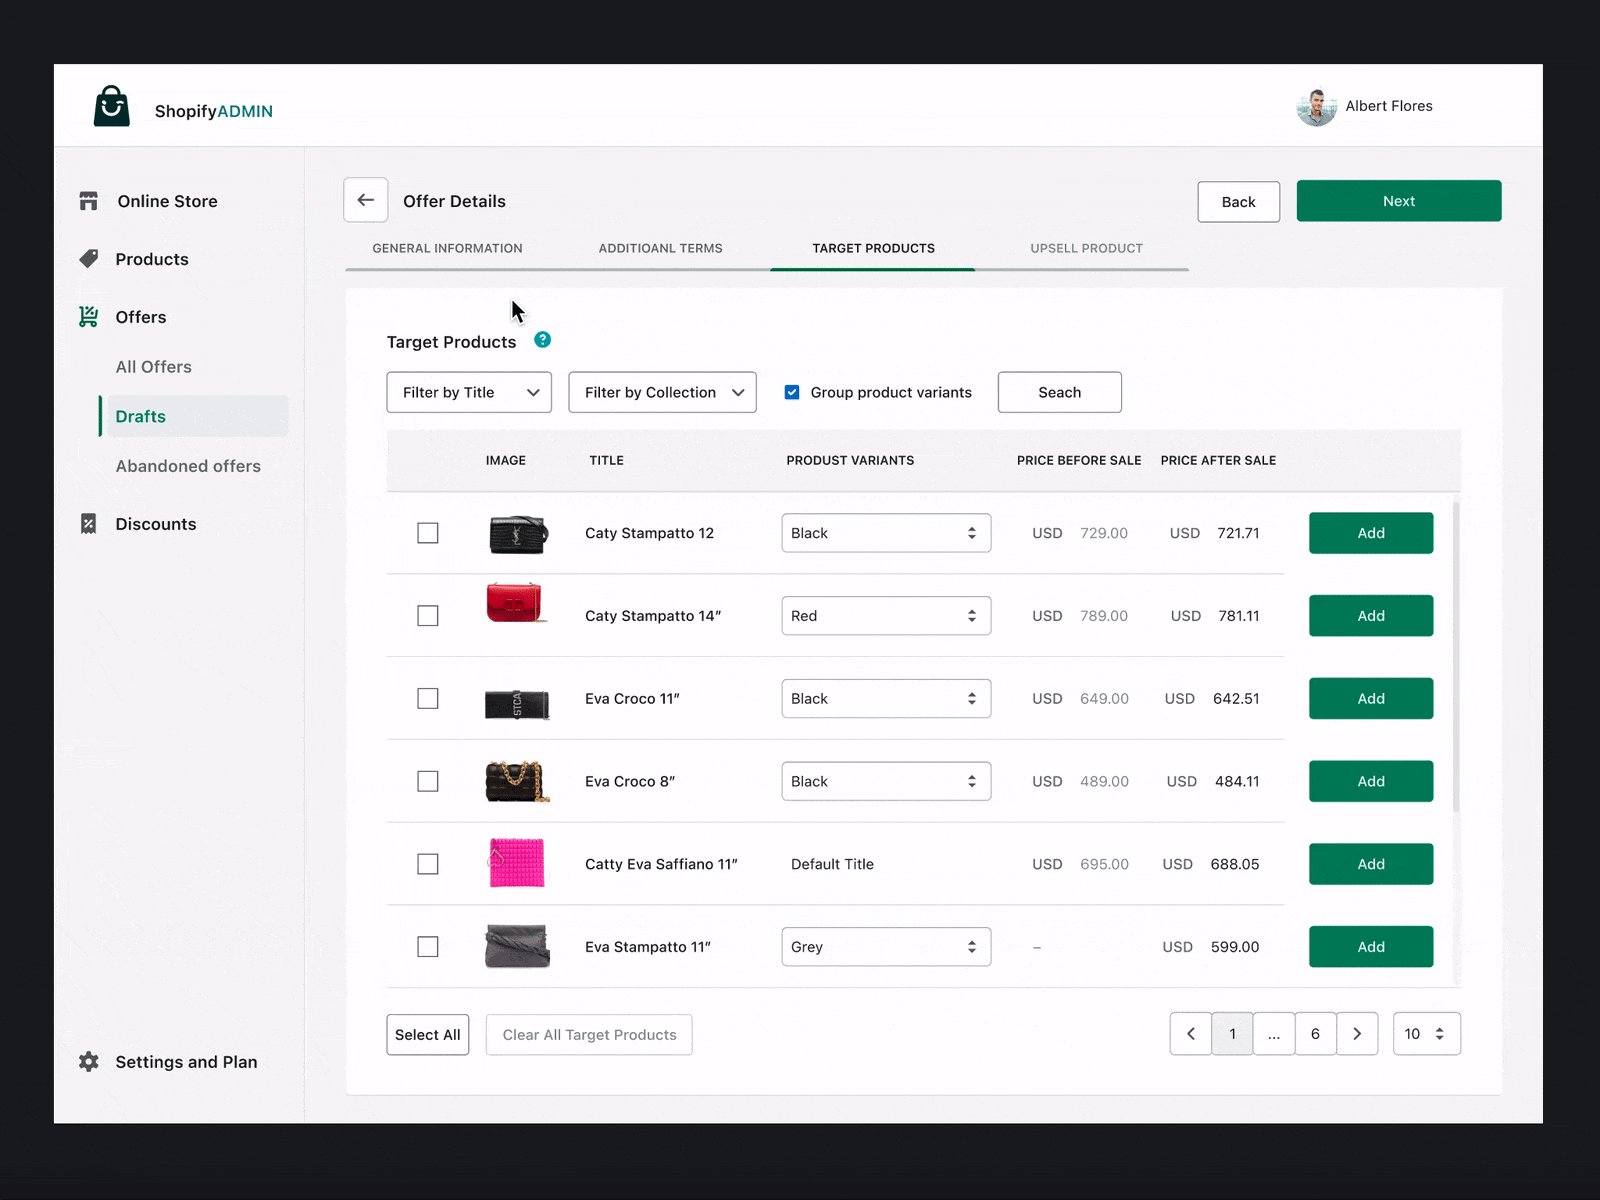Click the Select All button

[x=428, y=1035]
